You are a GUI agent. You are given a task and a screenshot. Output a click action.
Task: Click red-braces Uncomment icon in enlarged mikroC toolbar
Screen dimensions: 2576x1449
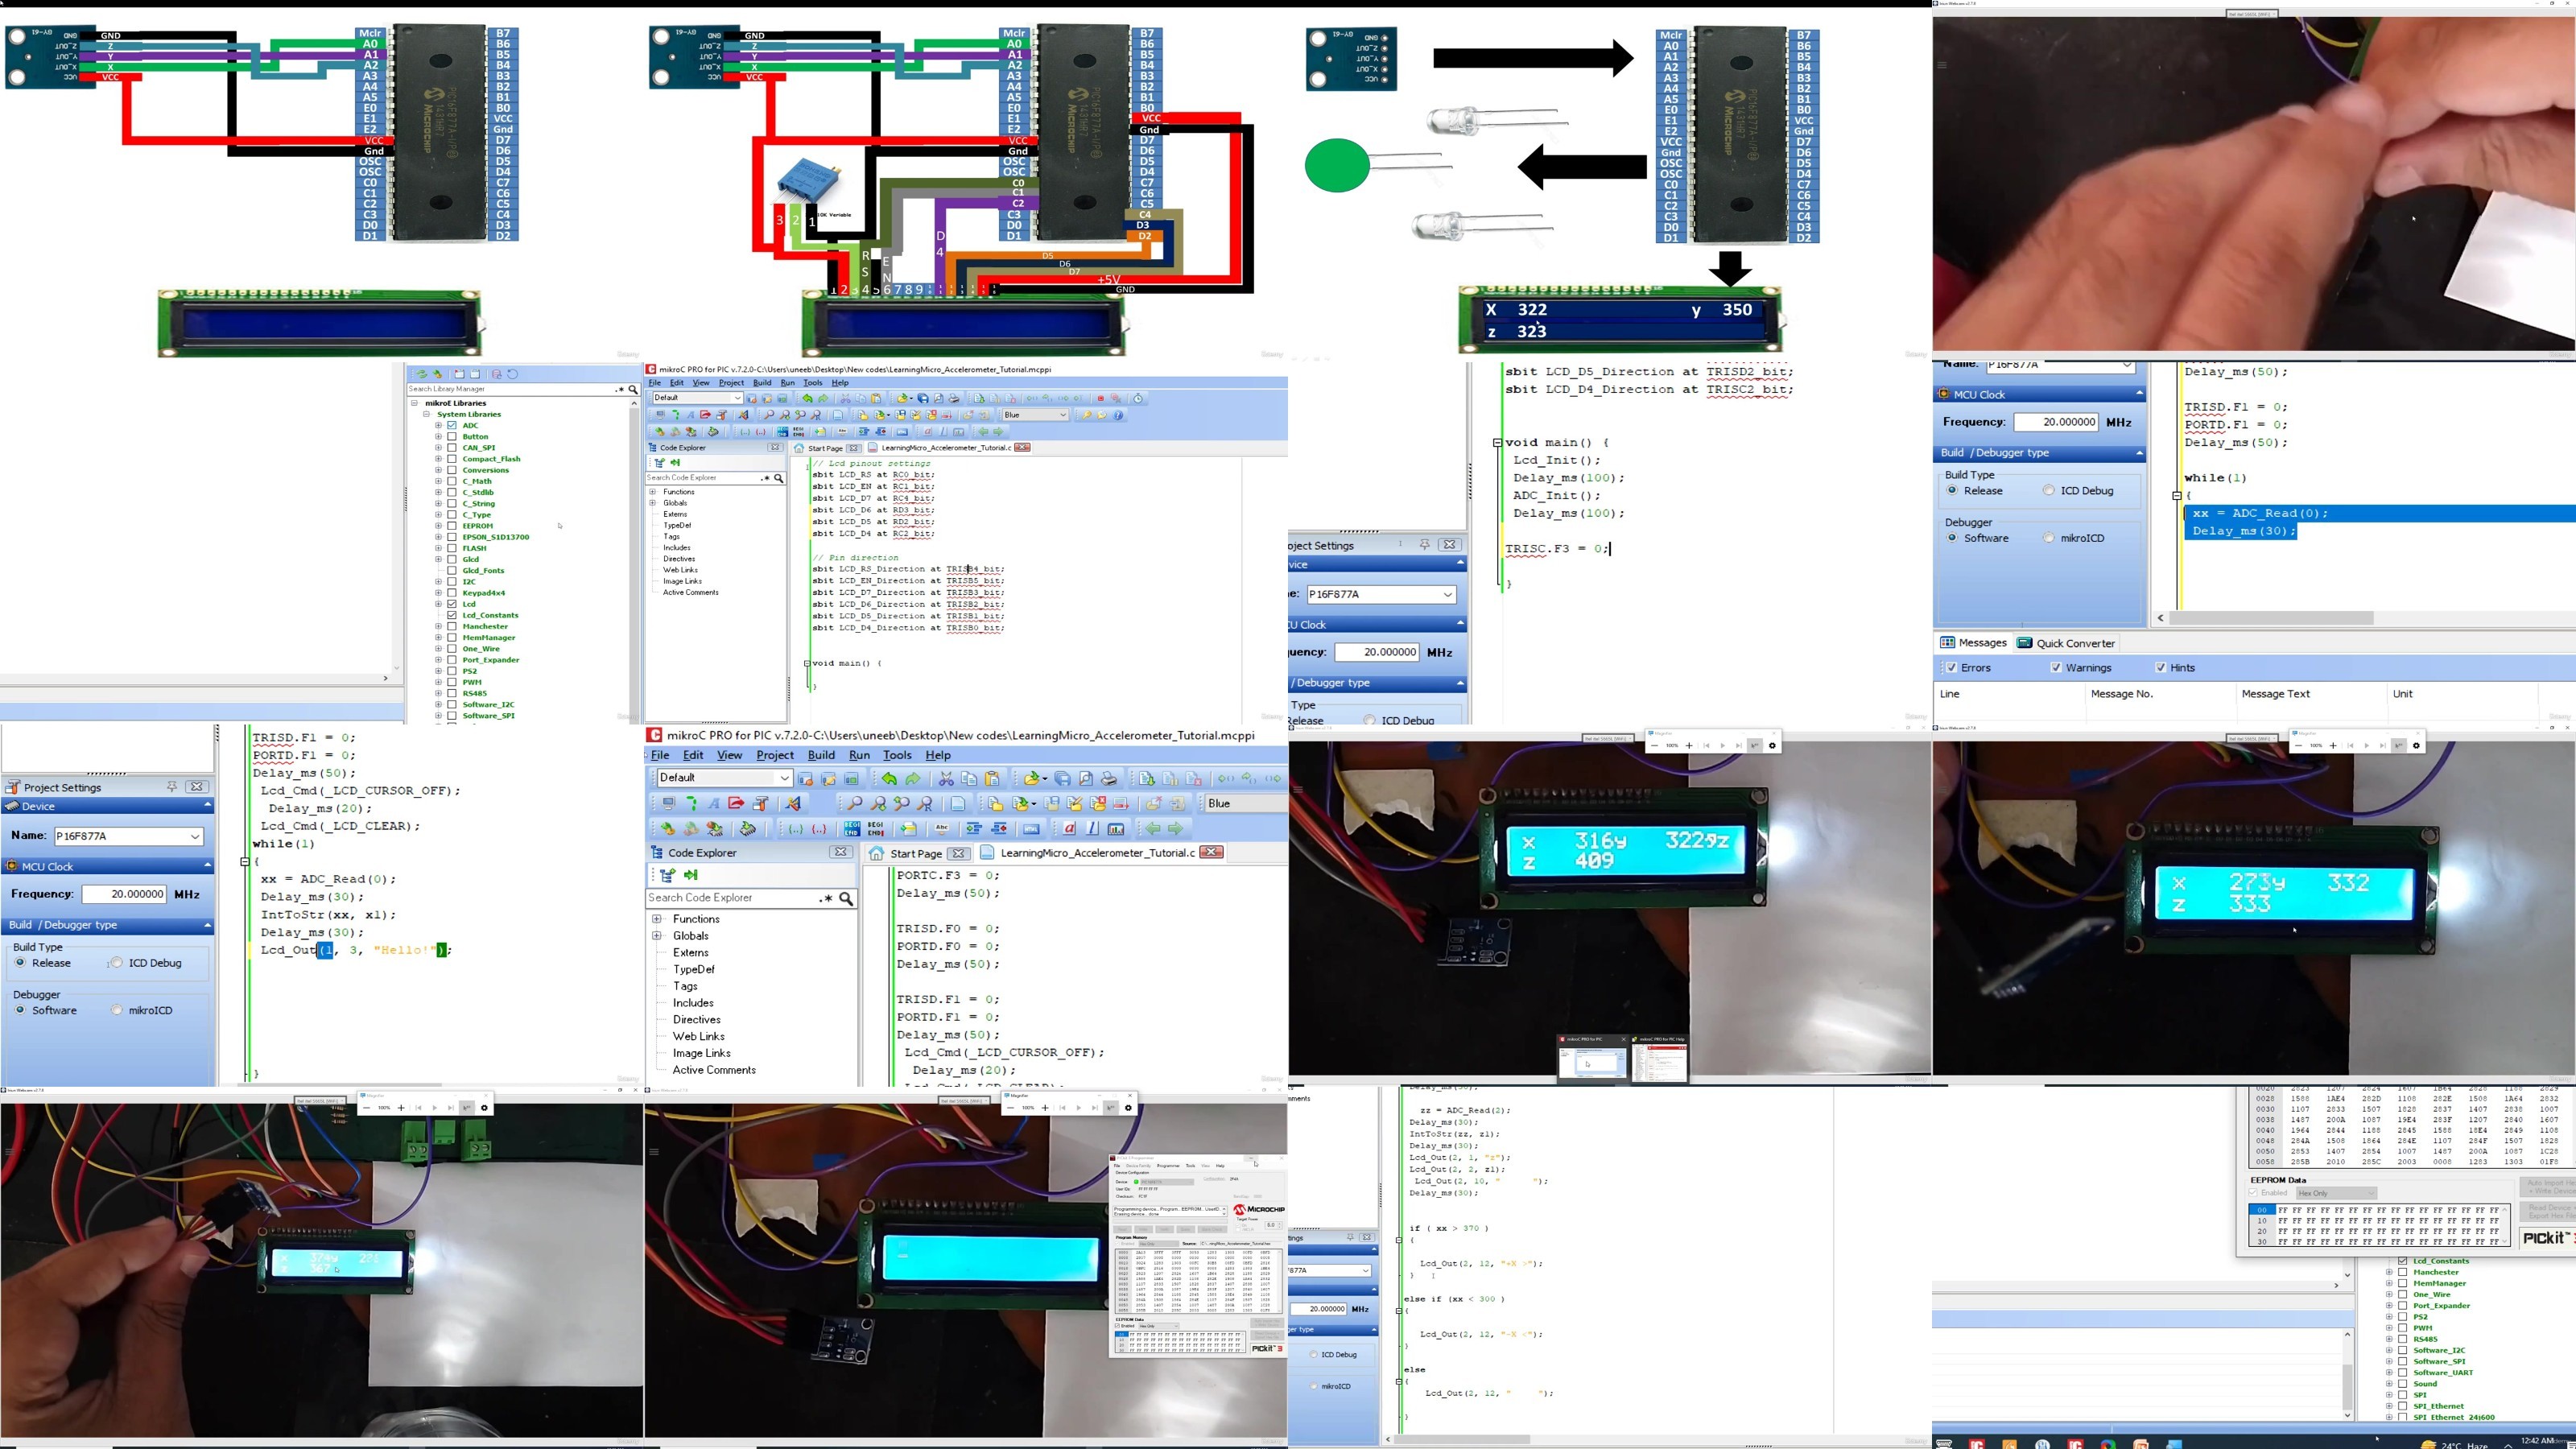point(820,829)
